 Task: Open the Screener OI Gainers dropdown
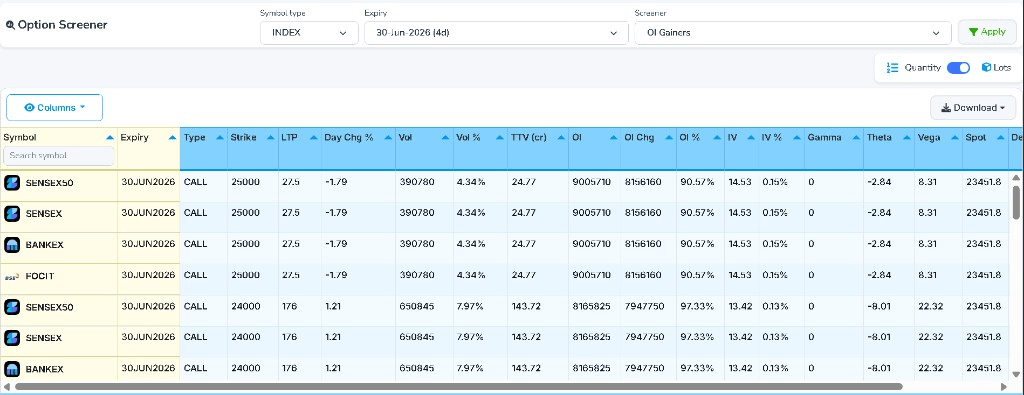click(793, 33)
